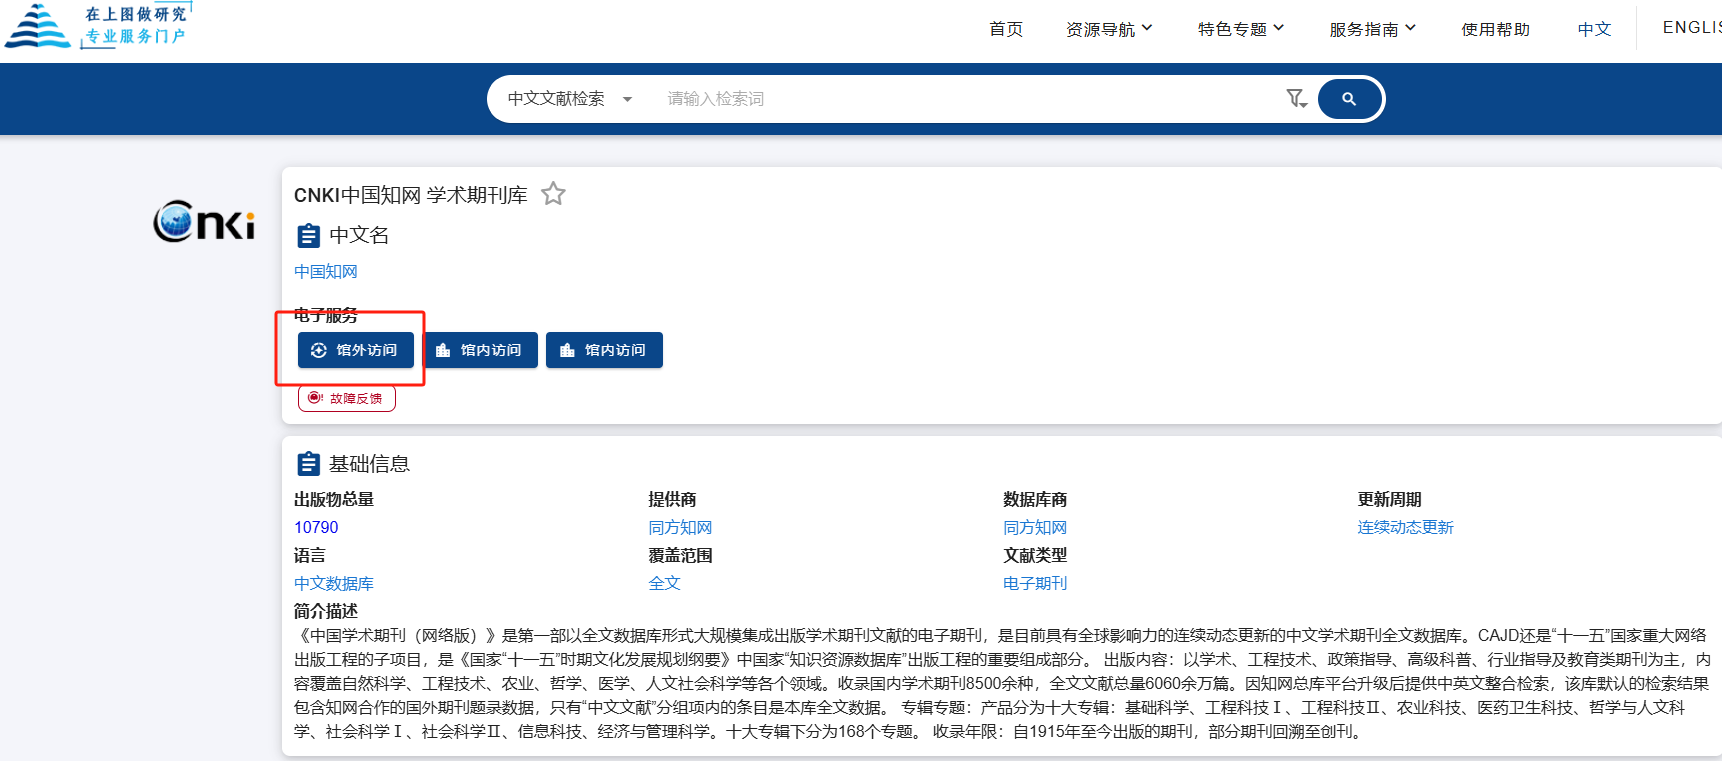The width and height of the screenshot is (1722, 761).
Task: Click the magnifier search button
Action: point(1349,99)
